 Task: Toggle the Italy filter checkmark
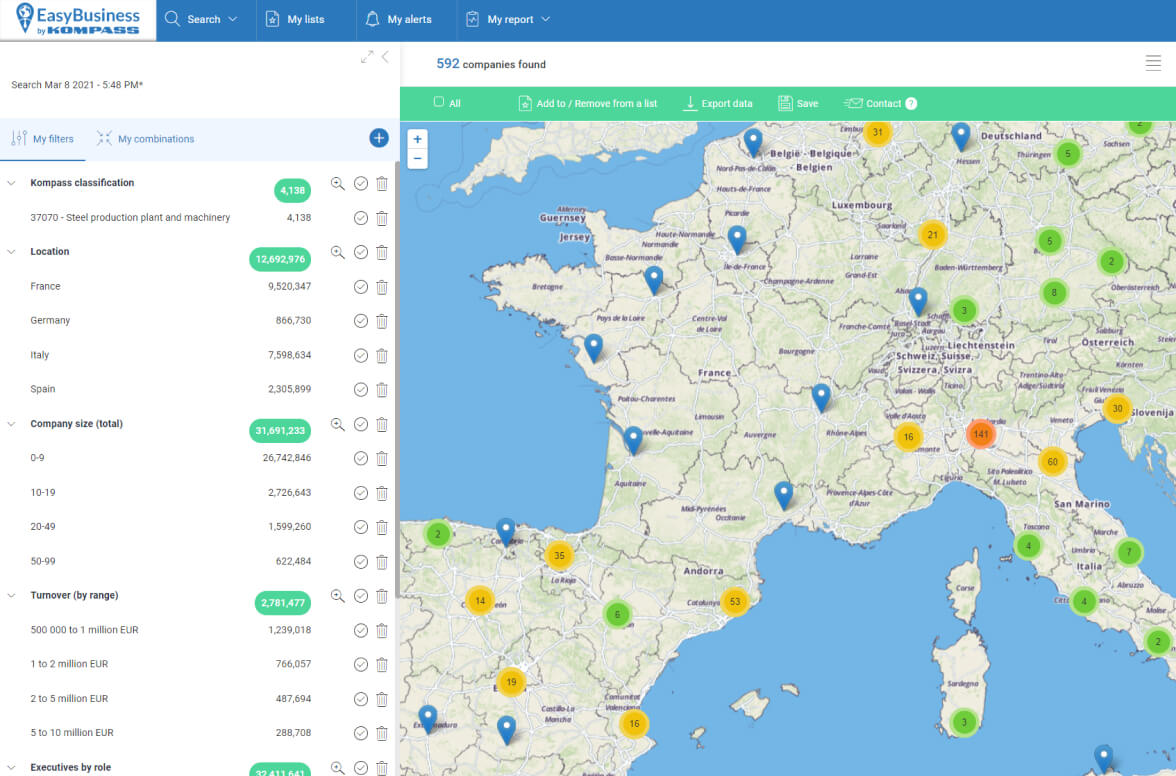(x=361, y=356)
